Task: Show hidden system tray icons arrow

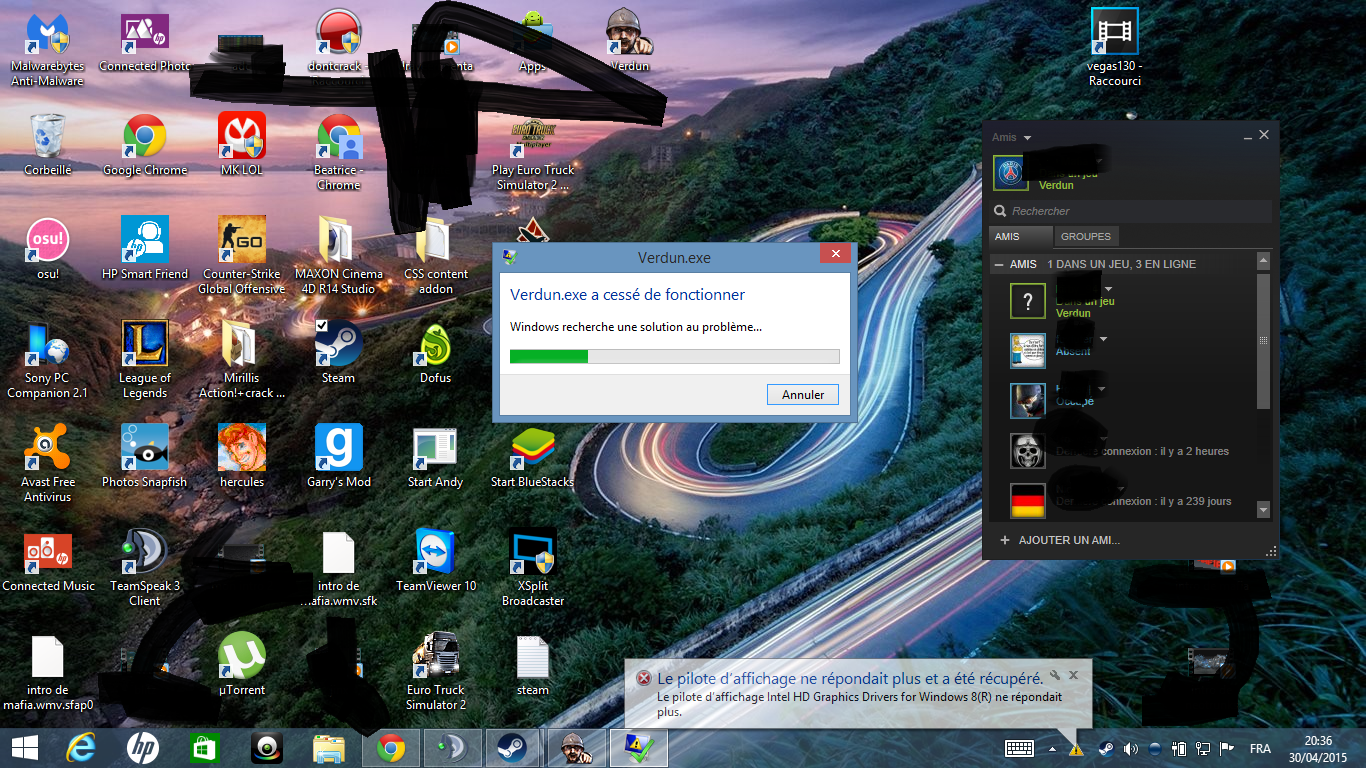Action: [x=1052, y=748]
